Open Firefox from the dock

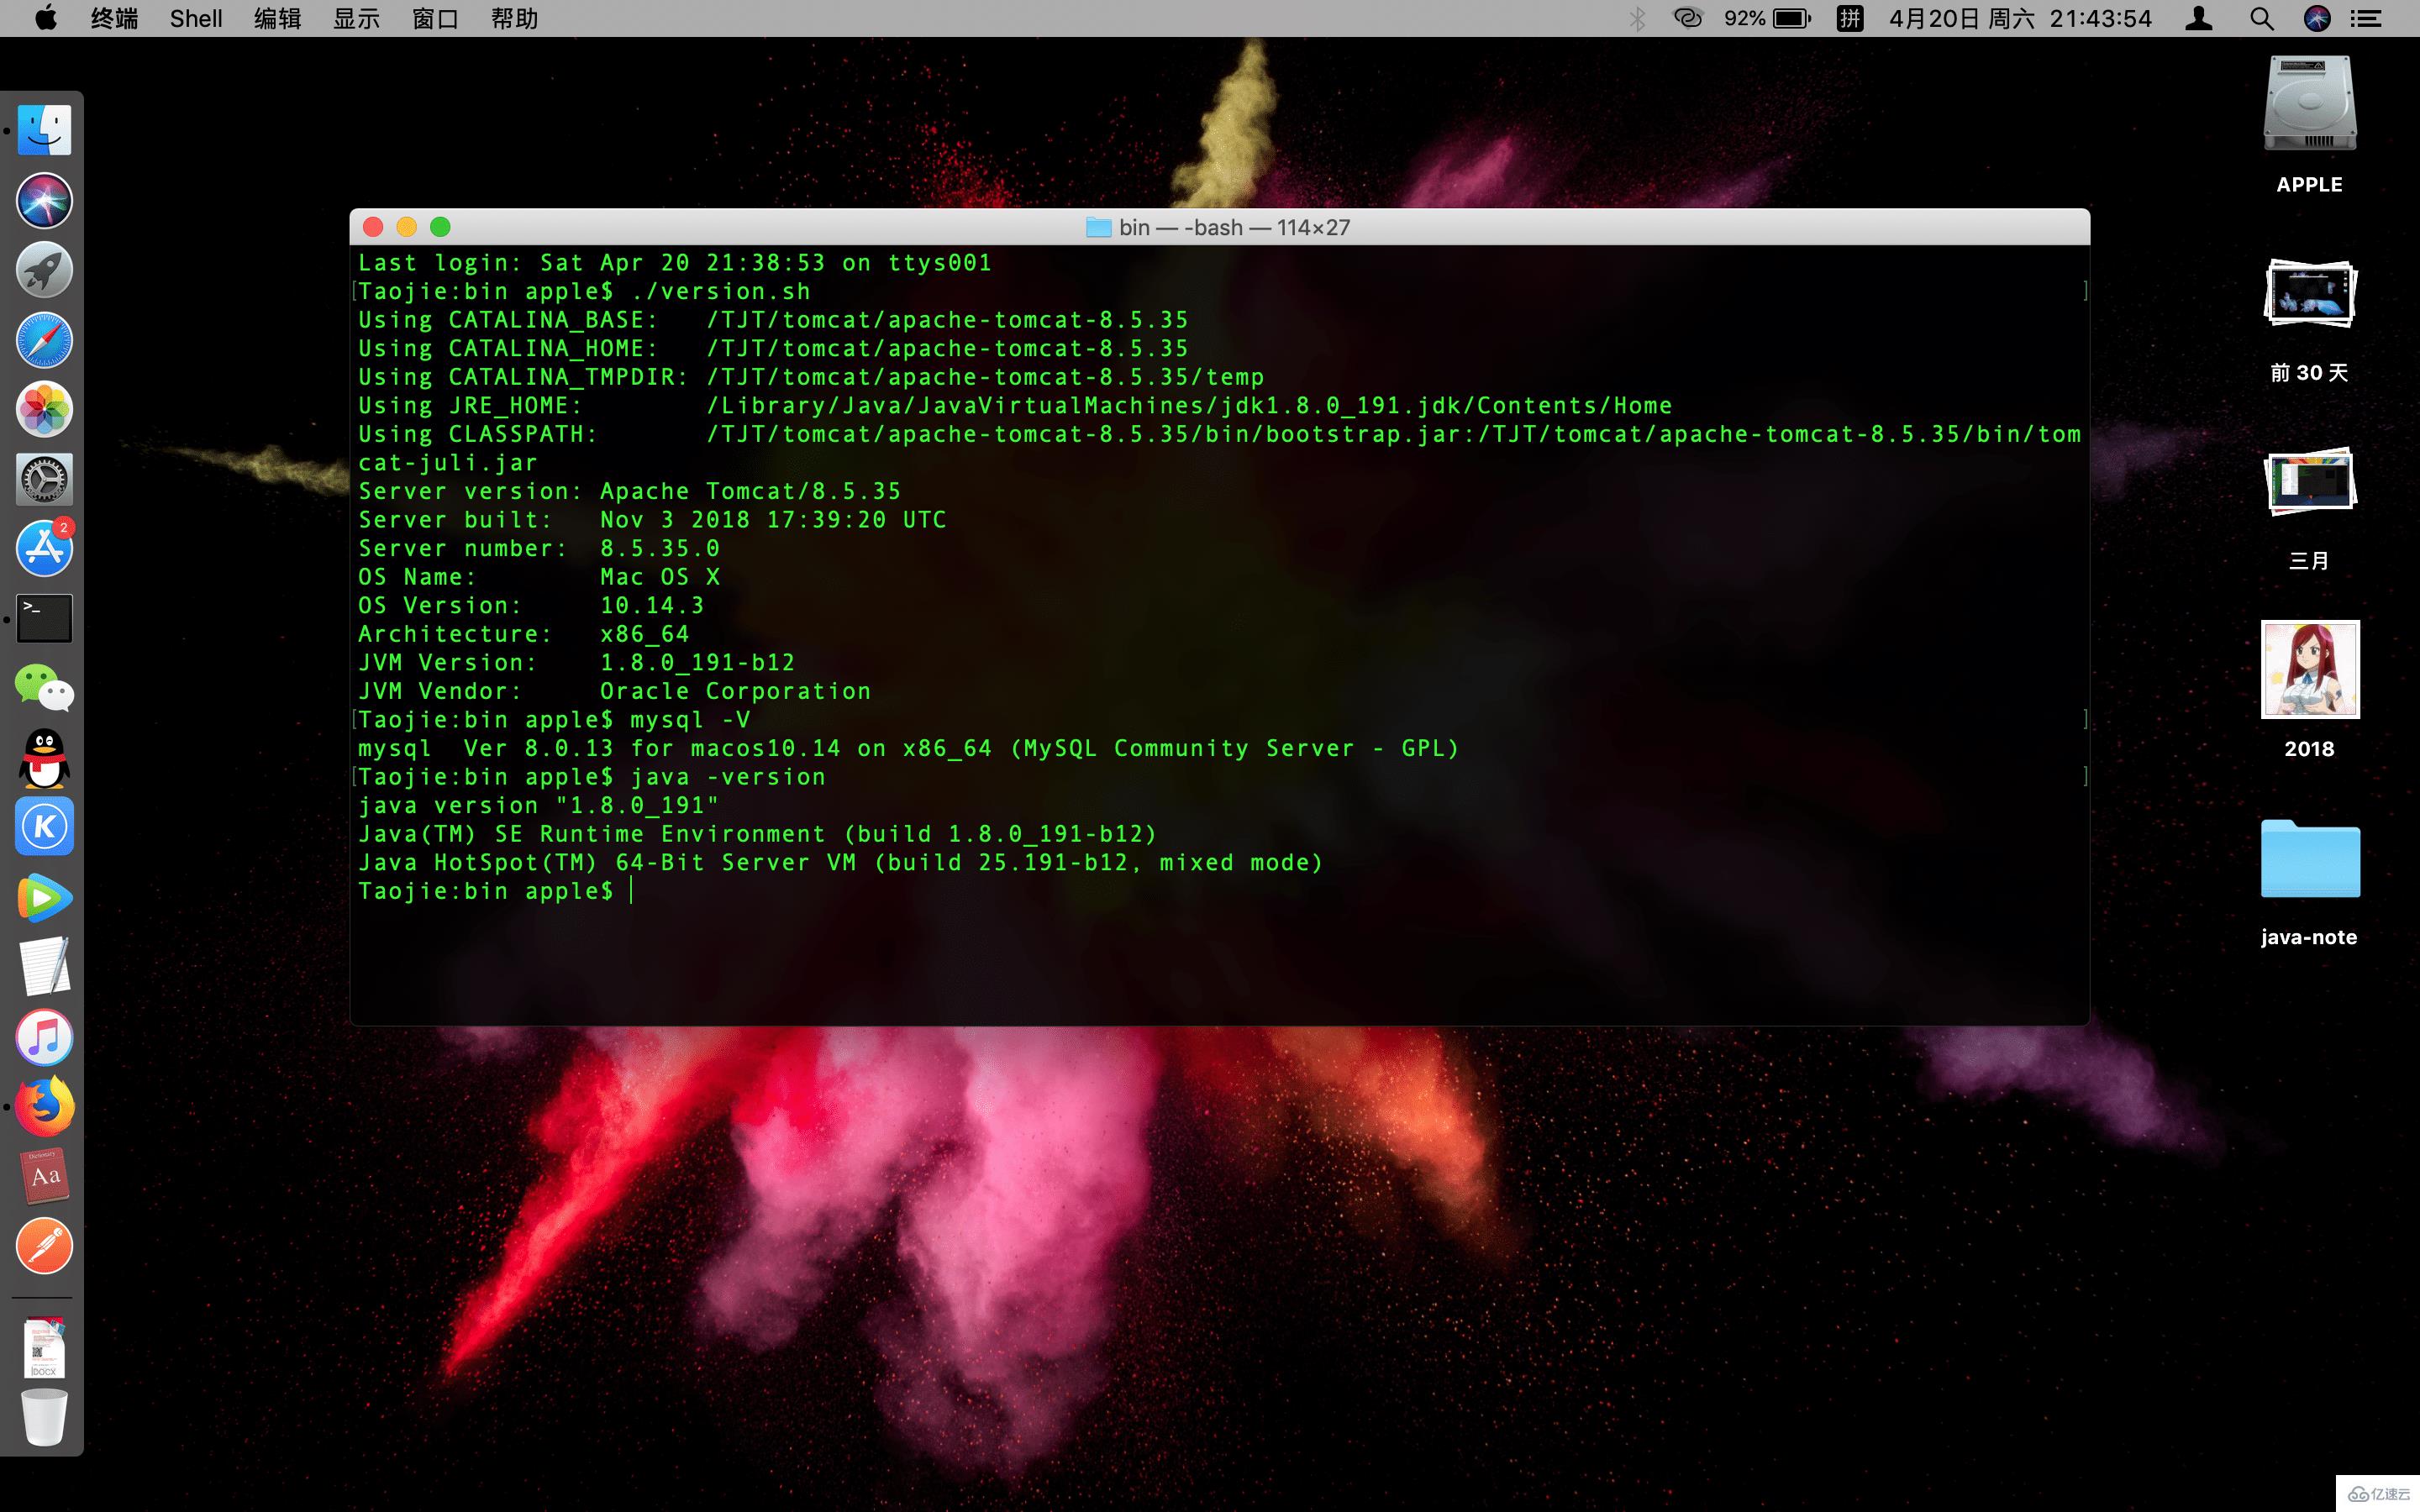pyautogui.click(x=44, y=1107)
